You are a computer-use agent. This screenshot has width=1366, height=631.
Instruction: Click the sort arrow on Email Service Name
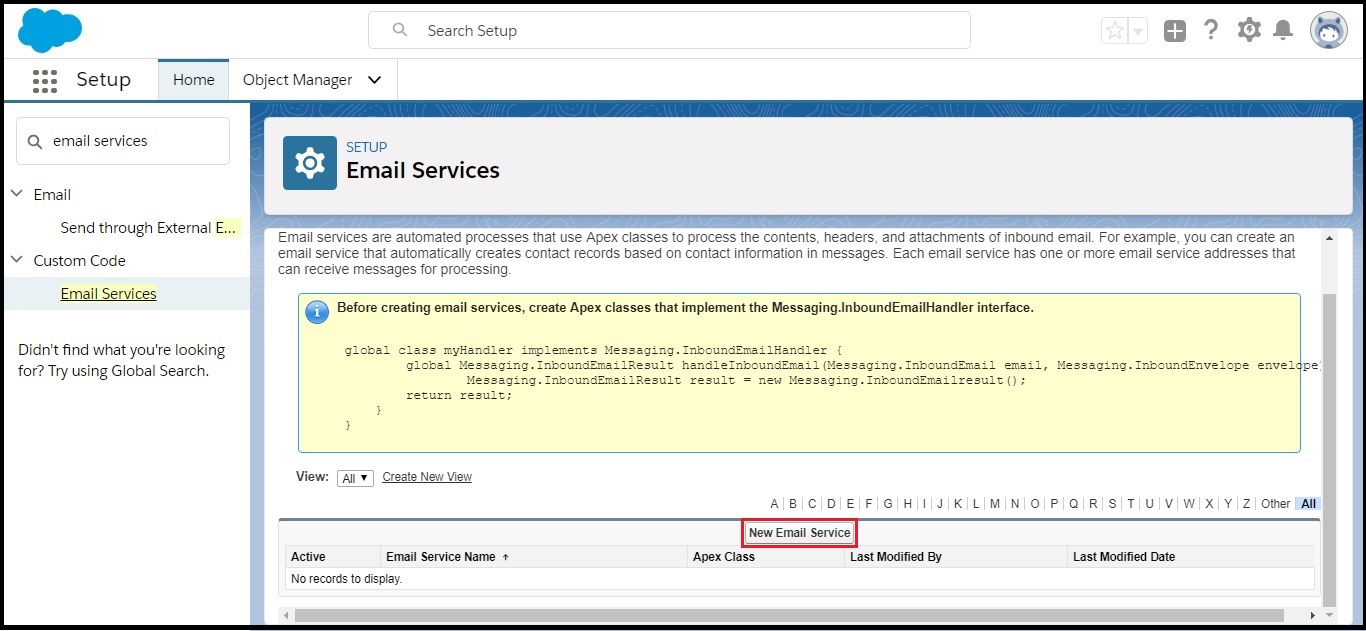505,557
